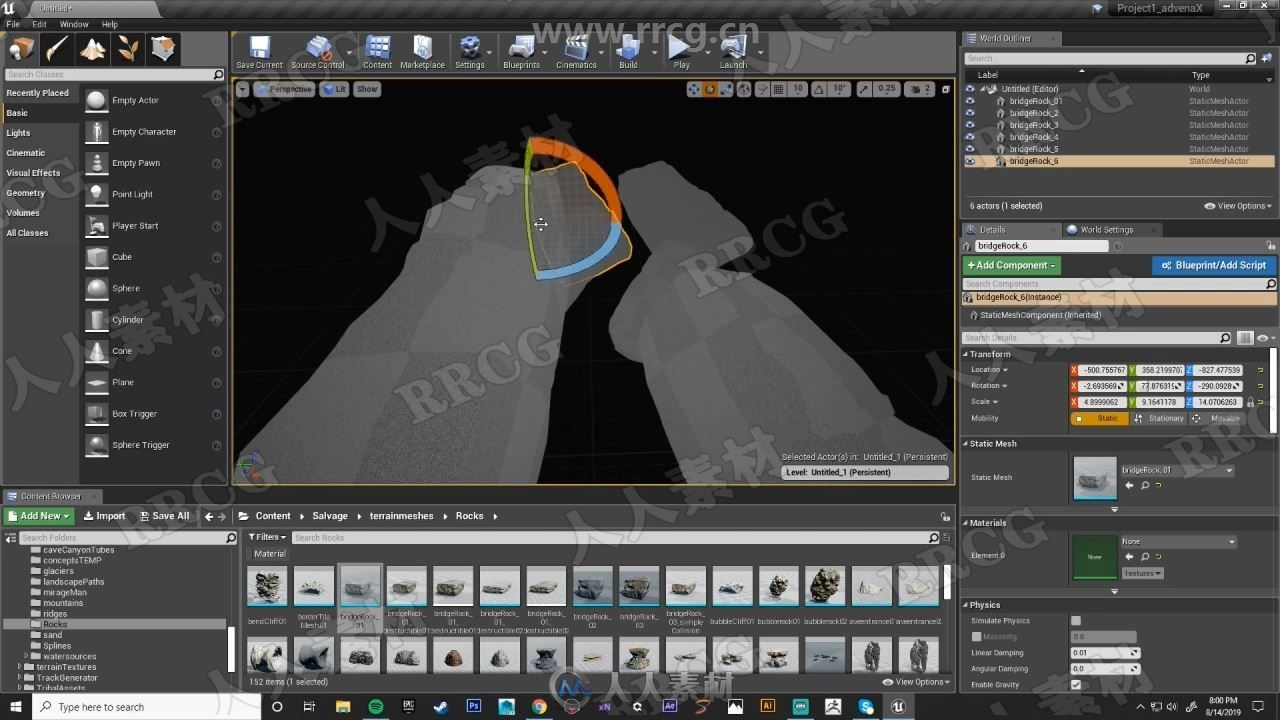Click Build lighting toolbar icon
Image resolution: width=1280 pixels, height=720 pixels.
628,52
